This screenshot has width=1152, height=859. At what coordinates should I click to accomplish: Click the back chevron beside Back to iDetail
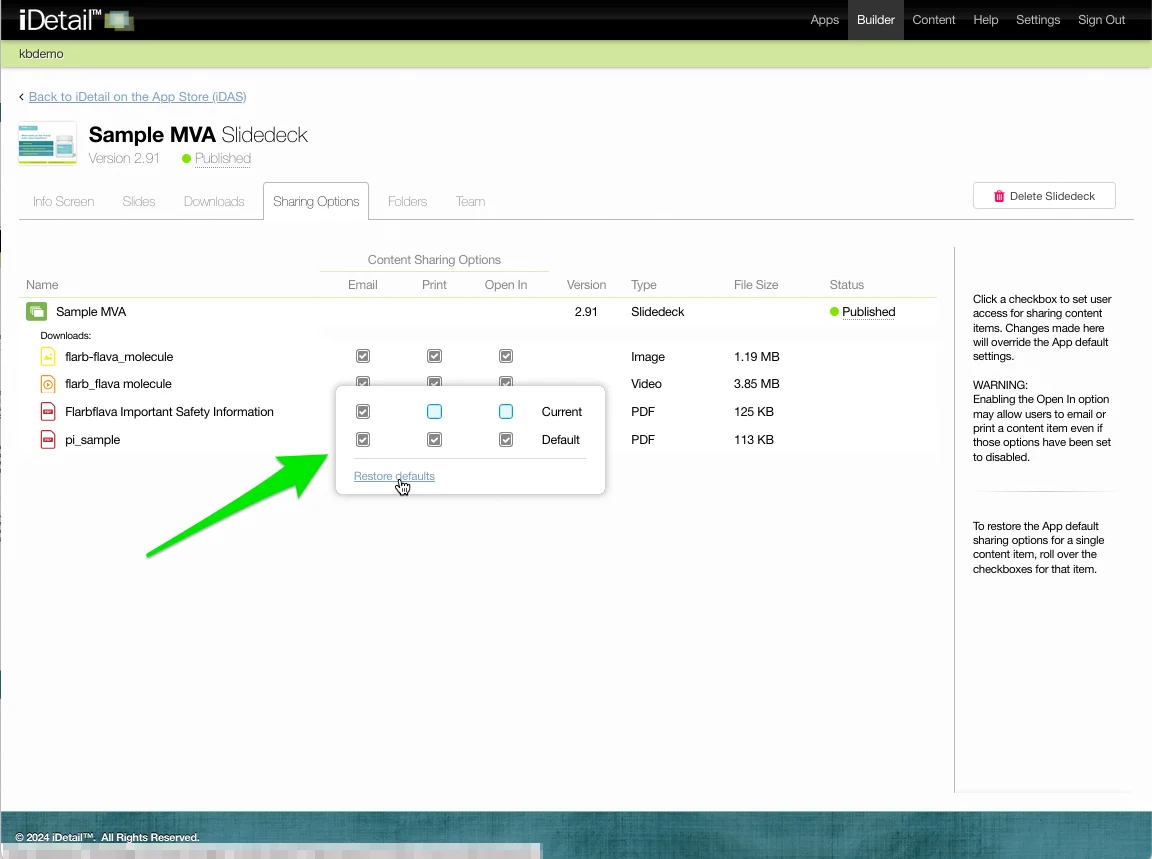(x=22, y=97)
